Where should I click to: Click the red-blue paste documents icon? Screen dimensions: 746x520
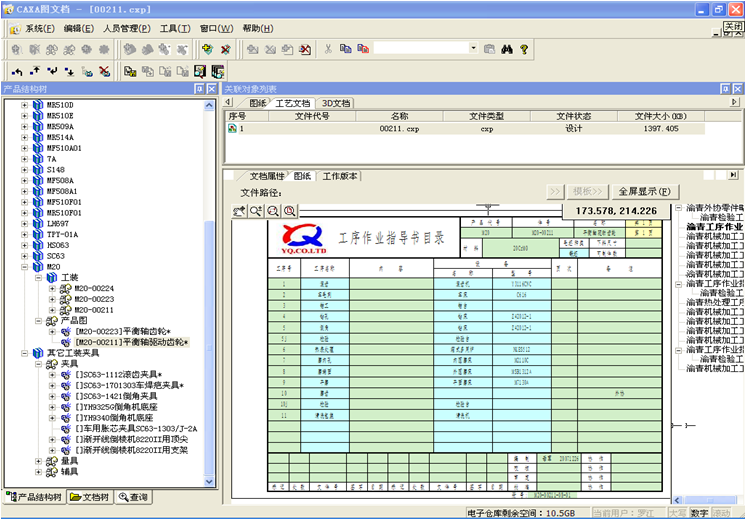coord(363,49)
